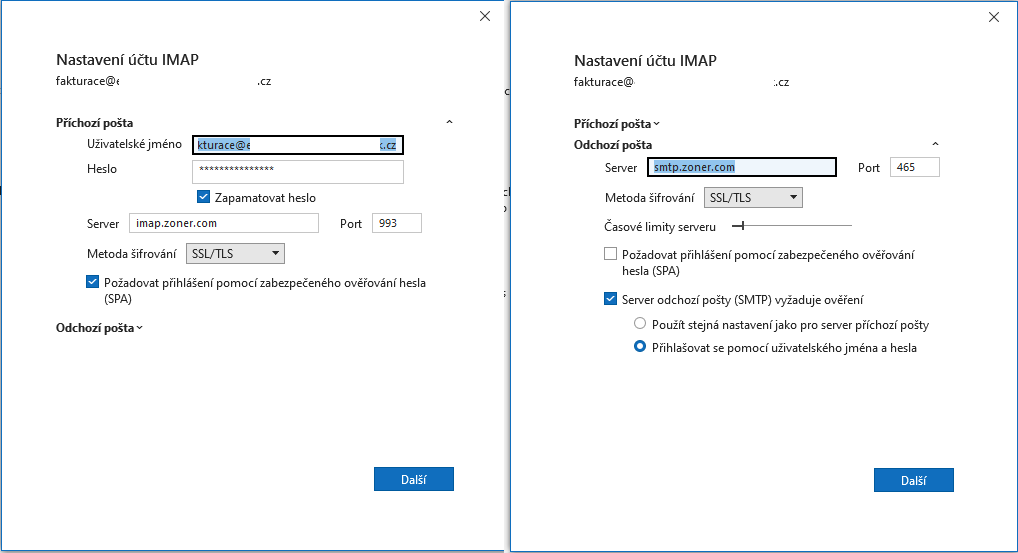Click the port field containing 465

click(x=914, y=167)
